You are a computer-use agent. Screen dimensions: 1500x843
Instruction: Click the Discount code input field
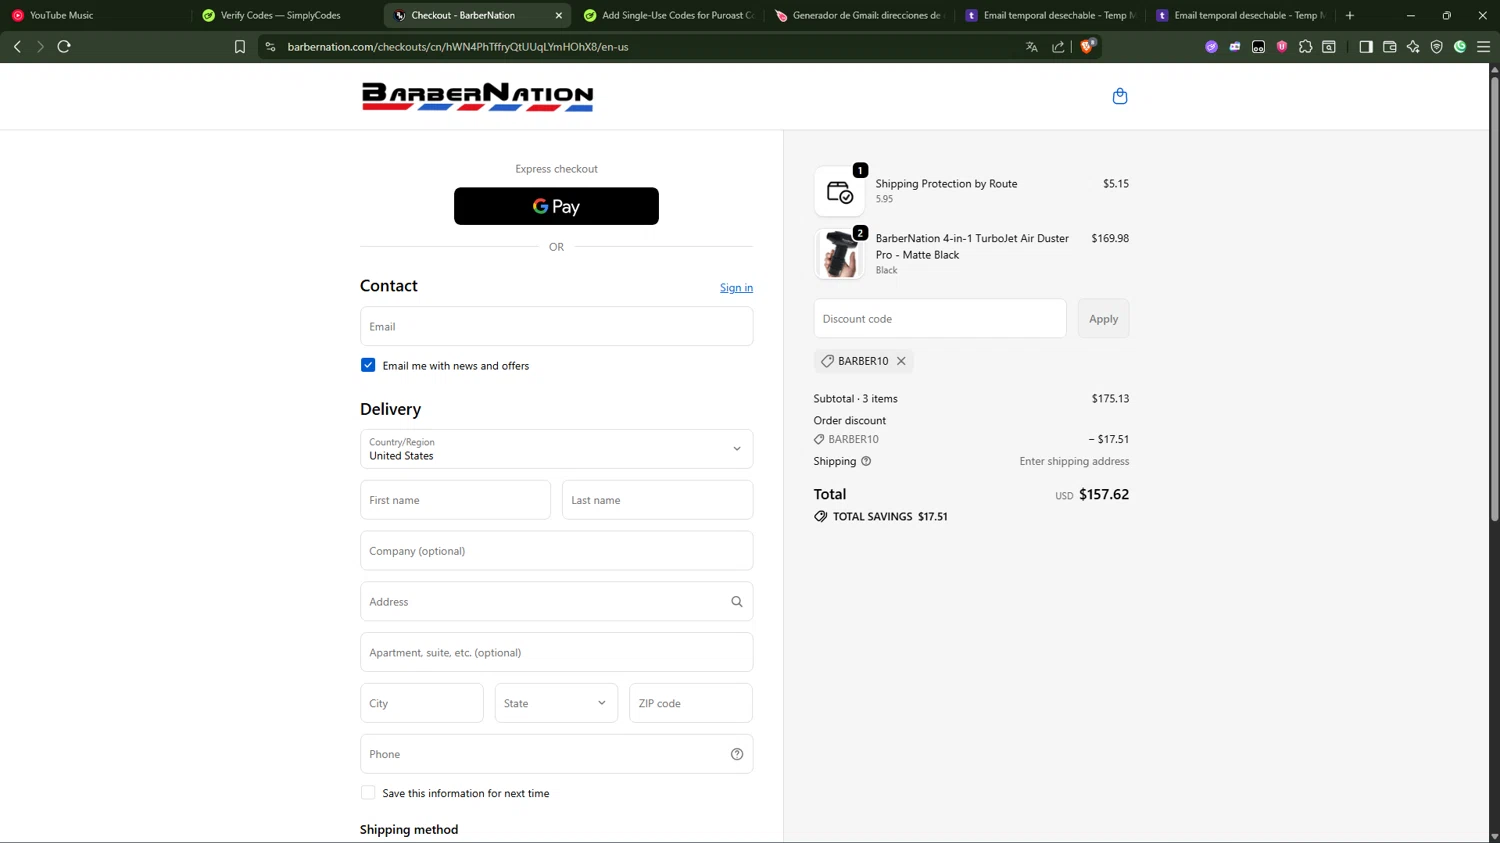coord(940,319)
